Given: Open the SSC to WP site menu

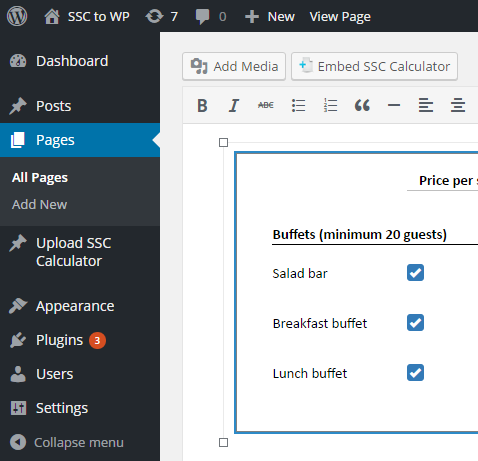Looking at the screenshot, I should (x=87, y=16).
